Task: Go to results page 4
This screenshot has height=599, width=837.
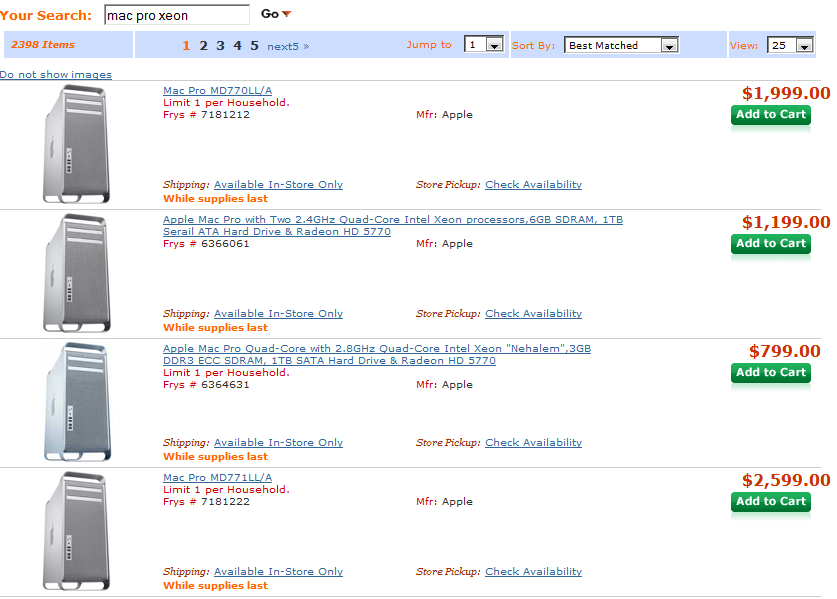Action: 238,46
